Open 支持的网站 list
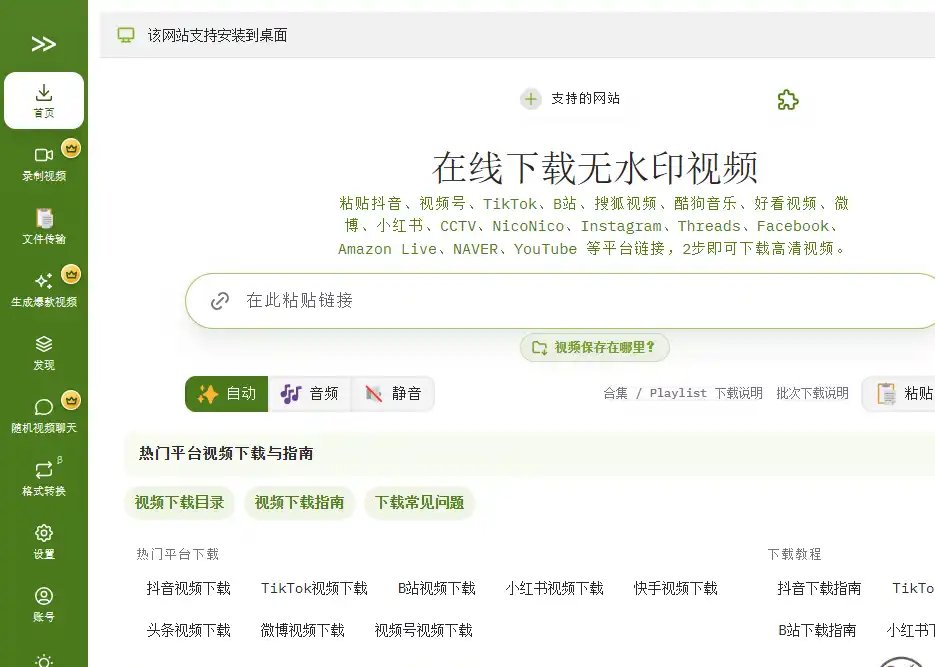 click(x=585, y=98)
